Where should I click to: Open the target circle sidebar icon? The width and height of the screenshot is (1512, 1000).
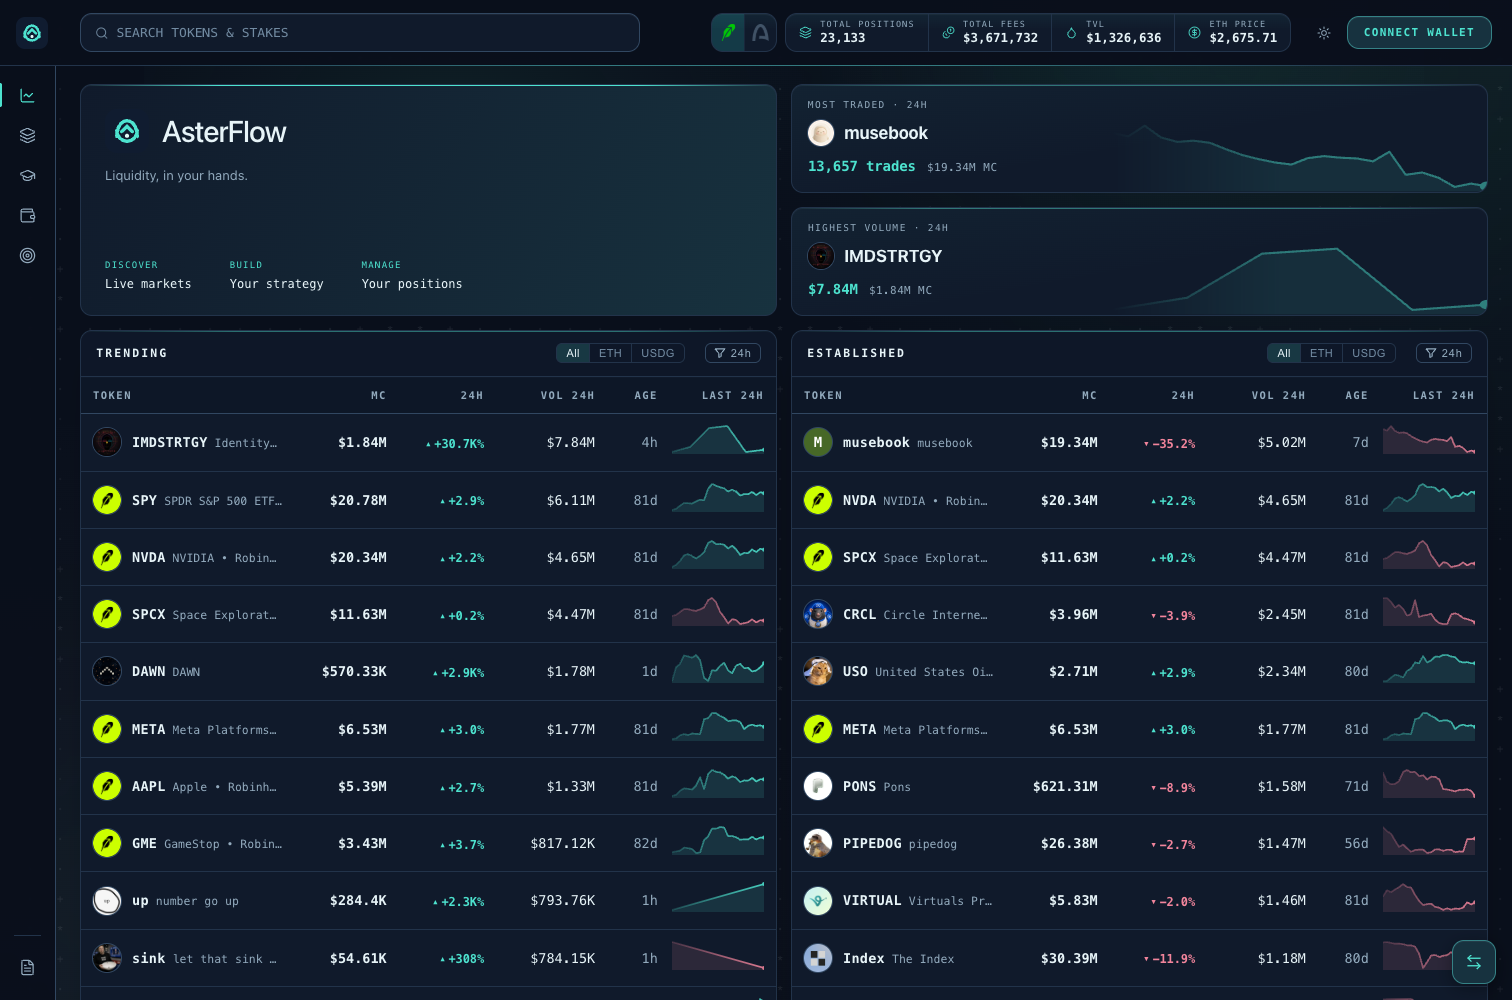click(28, 255)
